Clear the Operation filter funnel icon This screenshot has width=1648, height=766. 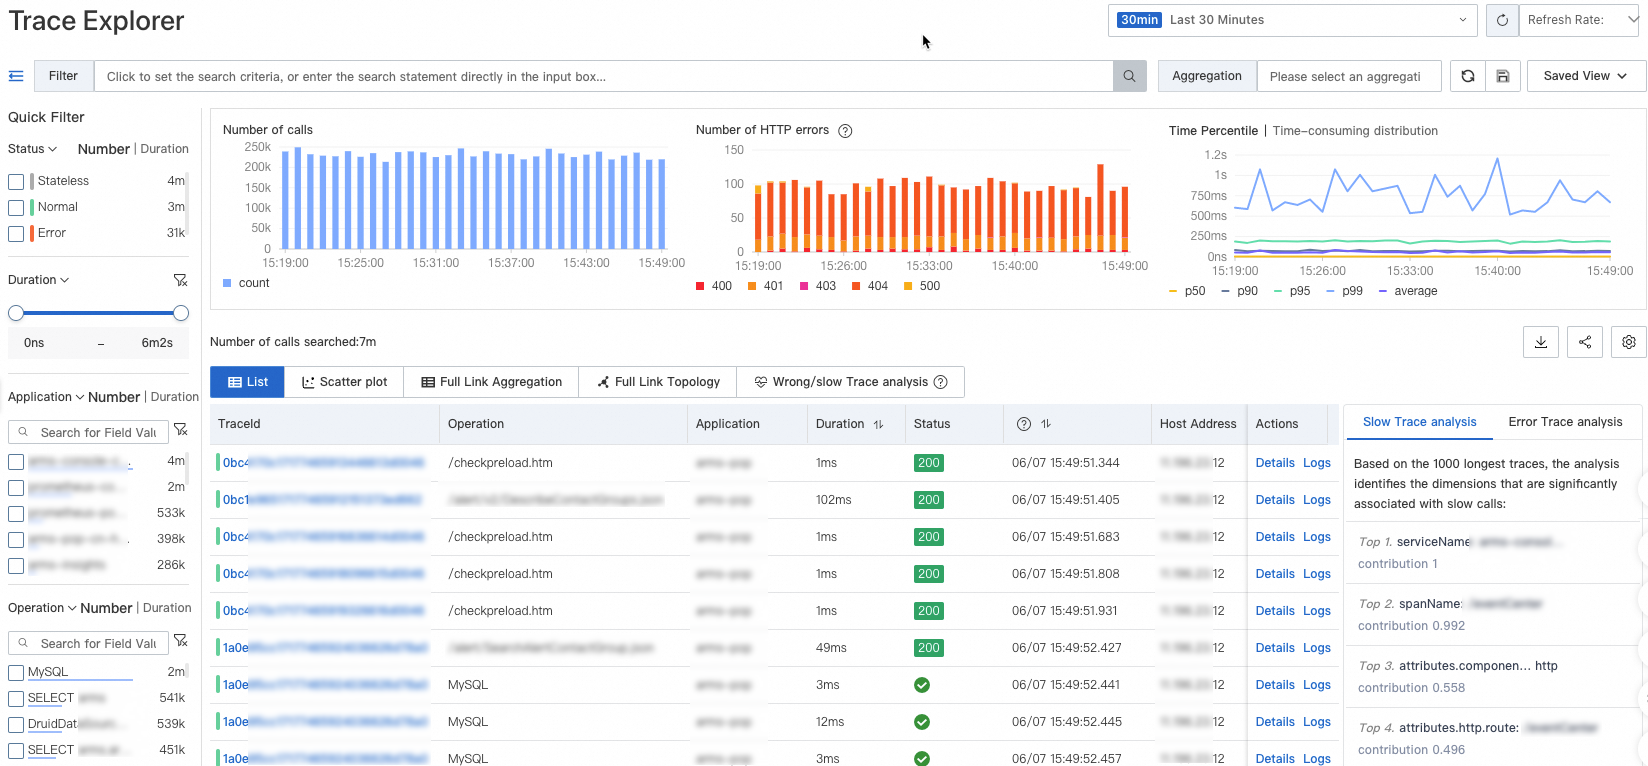point(181,641)
